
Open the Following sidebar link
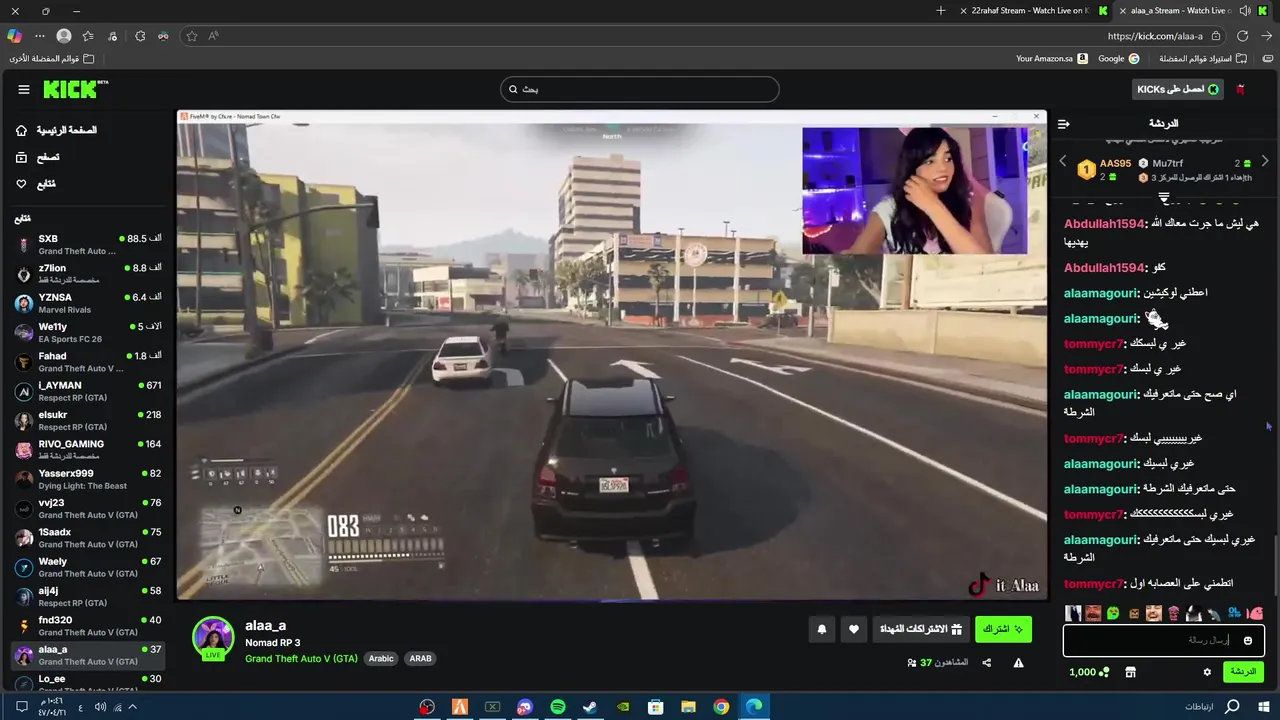click(x=35, y=184)
